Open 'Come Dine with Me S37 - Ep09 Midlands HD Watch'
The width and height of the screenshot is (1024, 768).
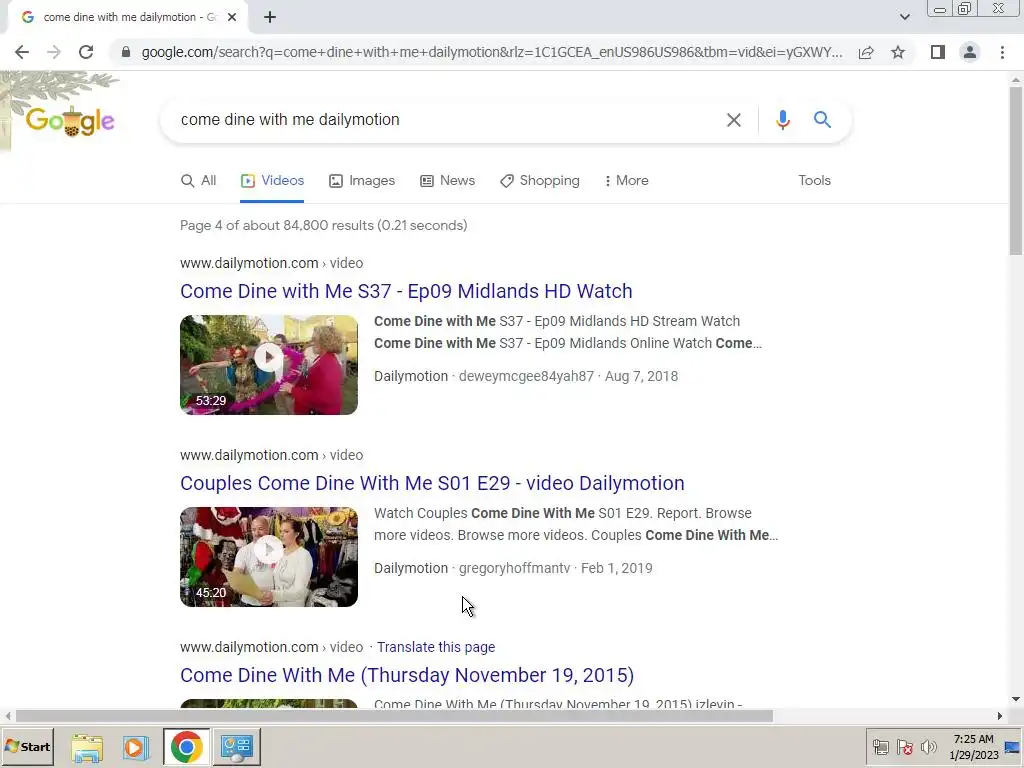[406, 291]
